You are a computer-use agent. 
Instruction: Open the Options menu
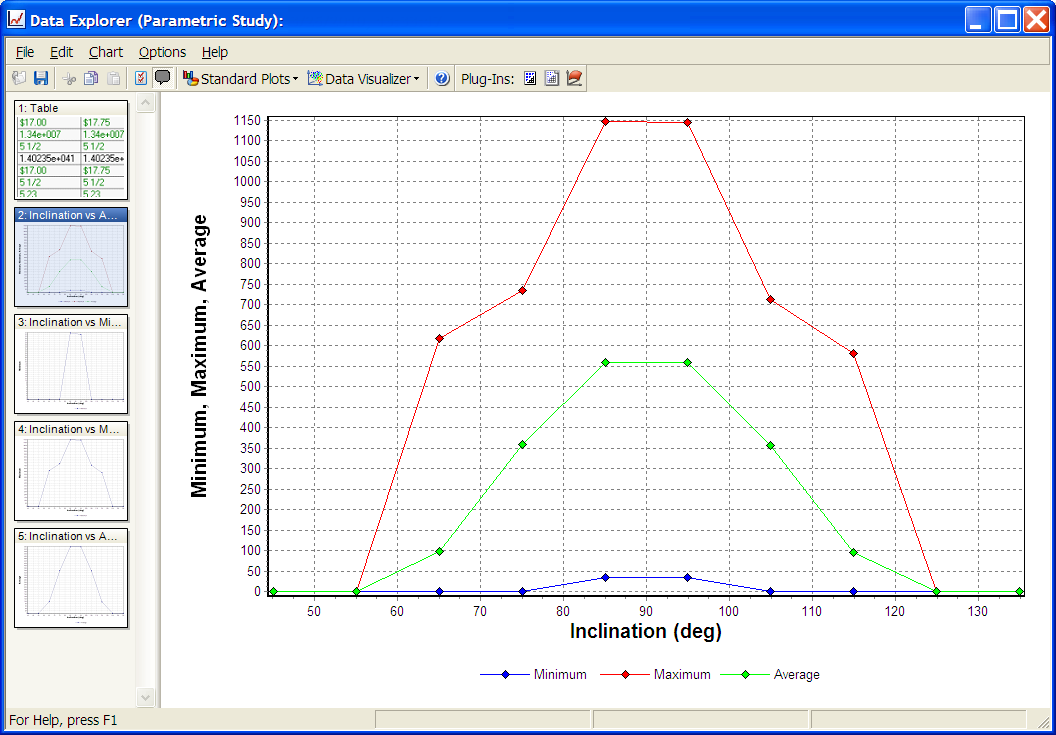point(162,52)
